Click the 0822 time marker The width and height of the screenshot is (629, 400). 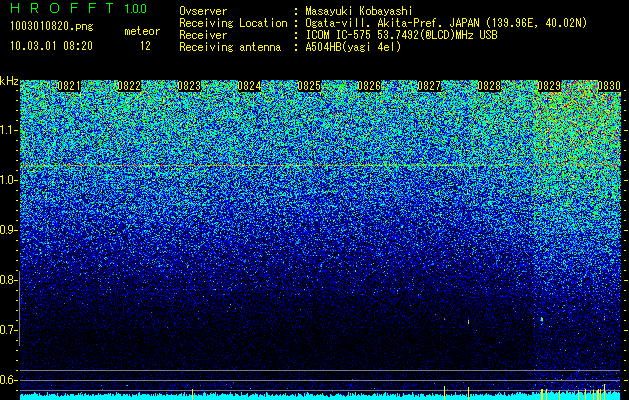129,86
